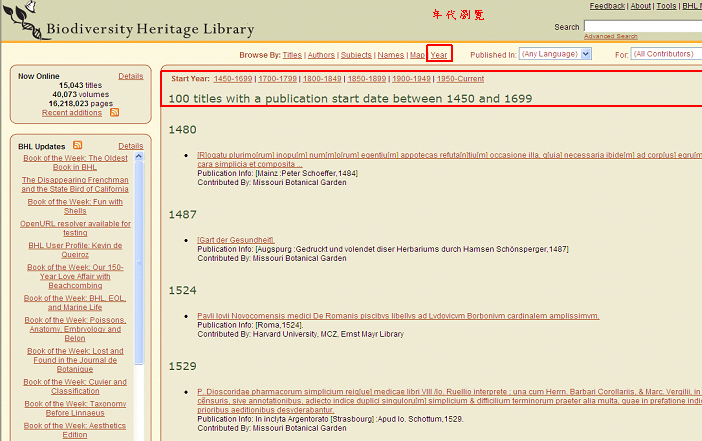Viewport: 702px width, 441px height.
Task: Open 'BHL, EOL, and Marine Life' post
Action: point(75,303)
